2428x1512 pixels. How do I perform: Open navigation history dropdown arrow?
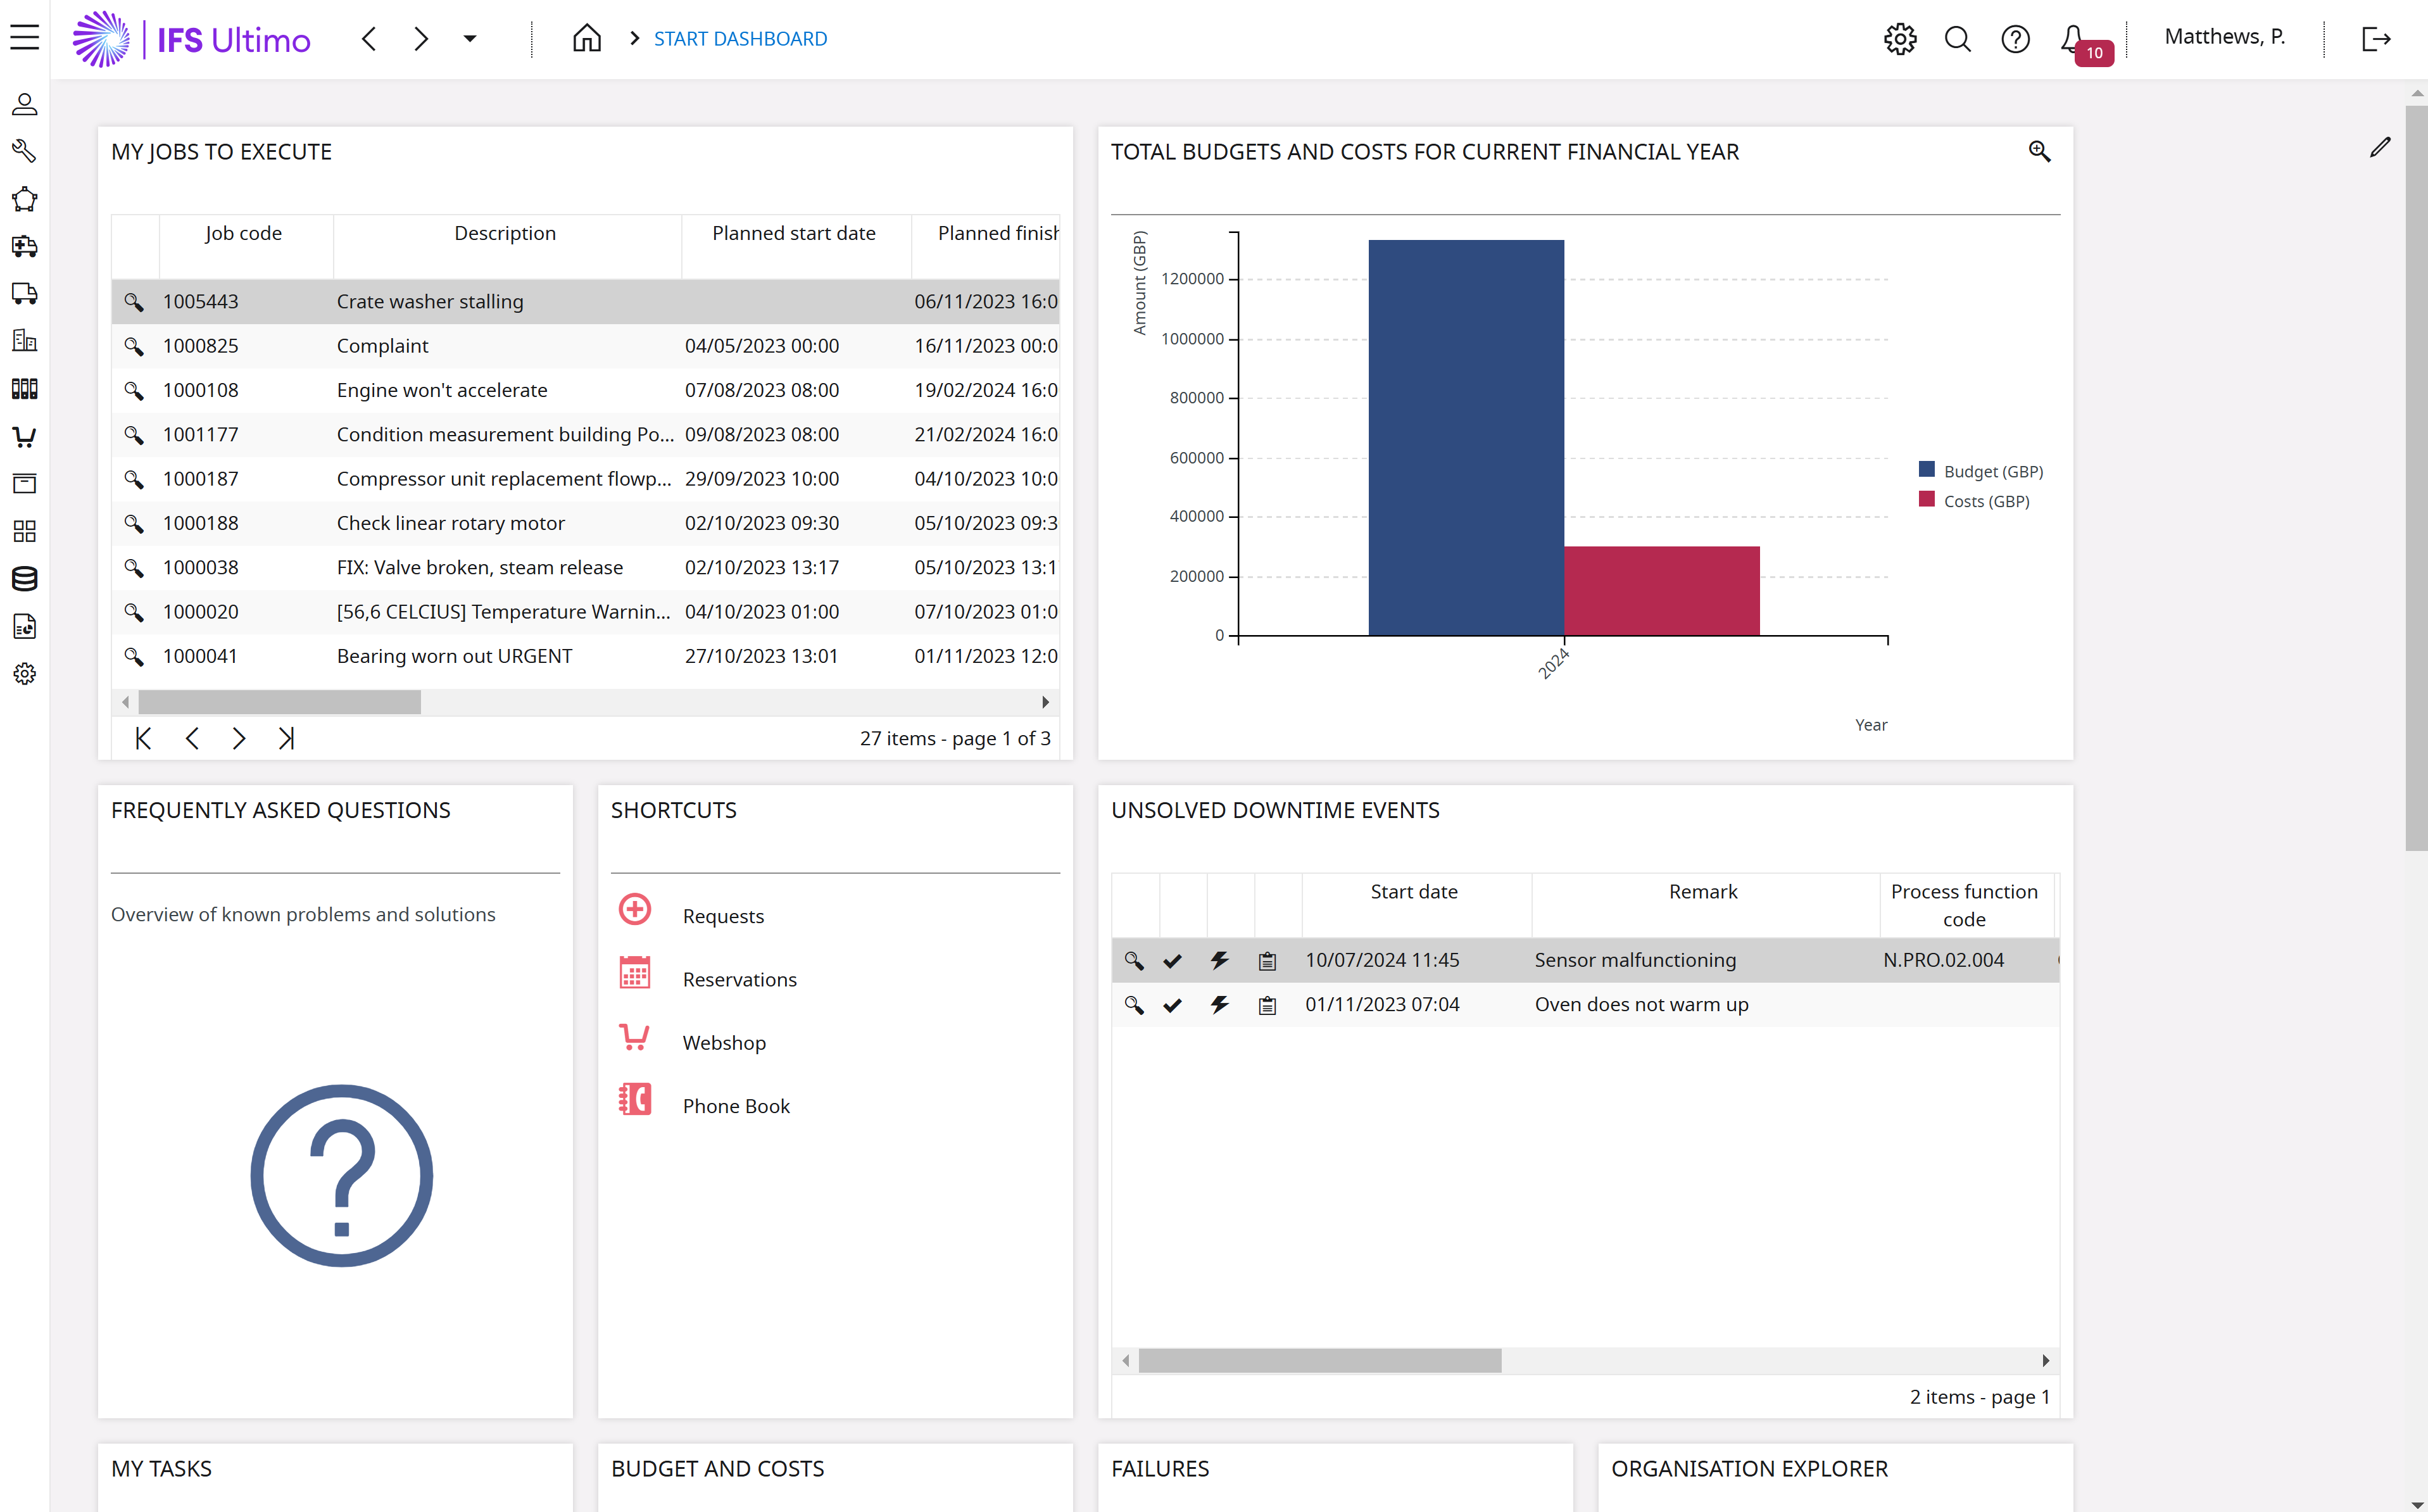469,38
